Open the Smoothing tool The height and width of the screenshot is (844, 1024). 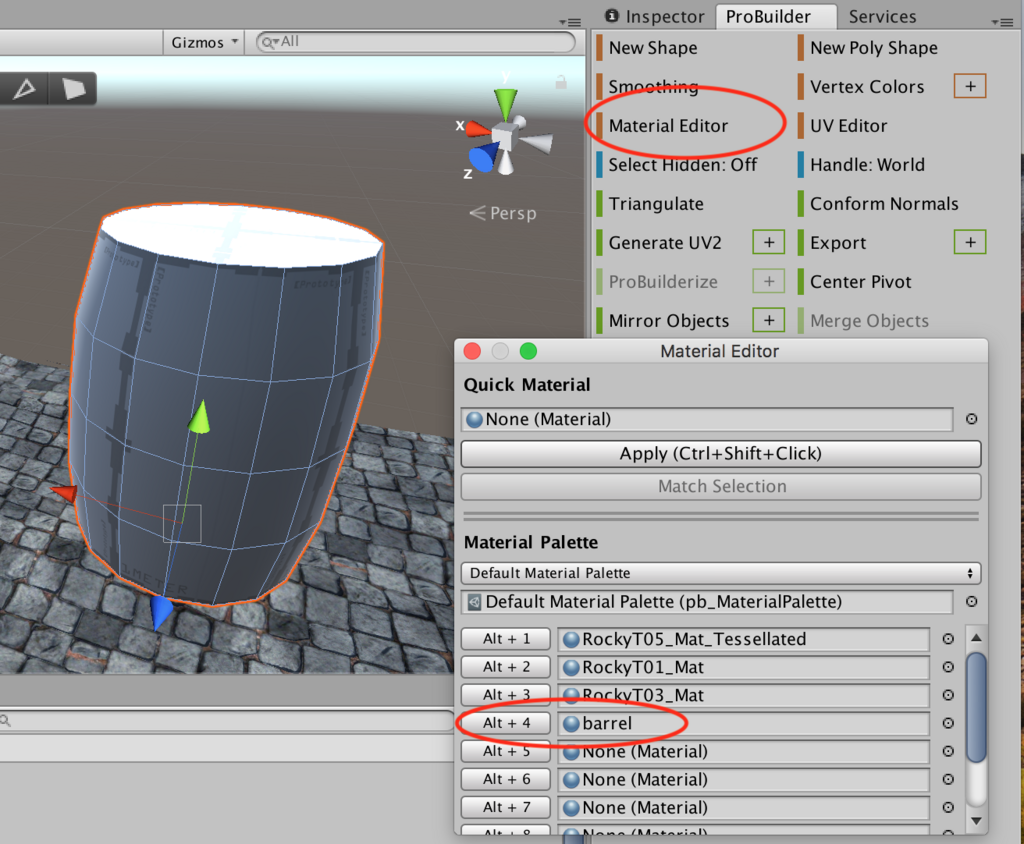click(x=652, y=86)
